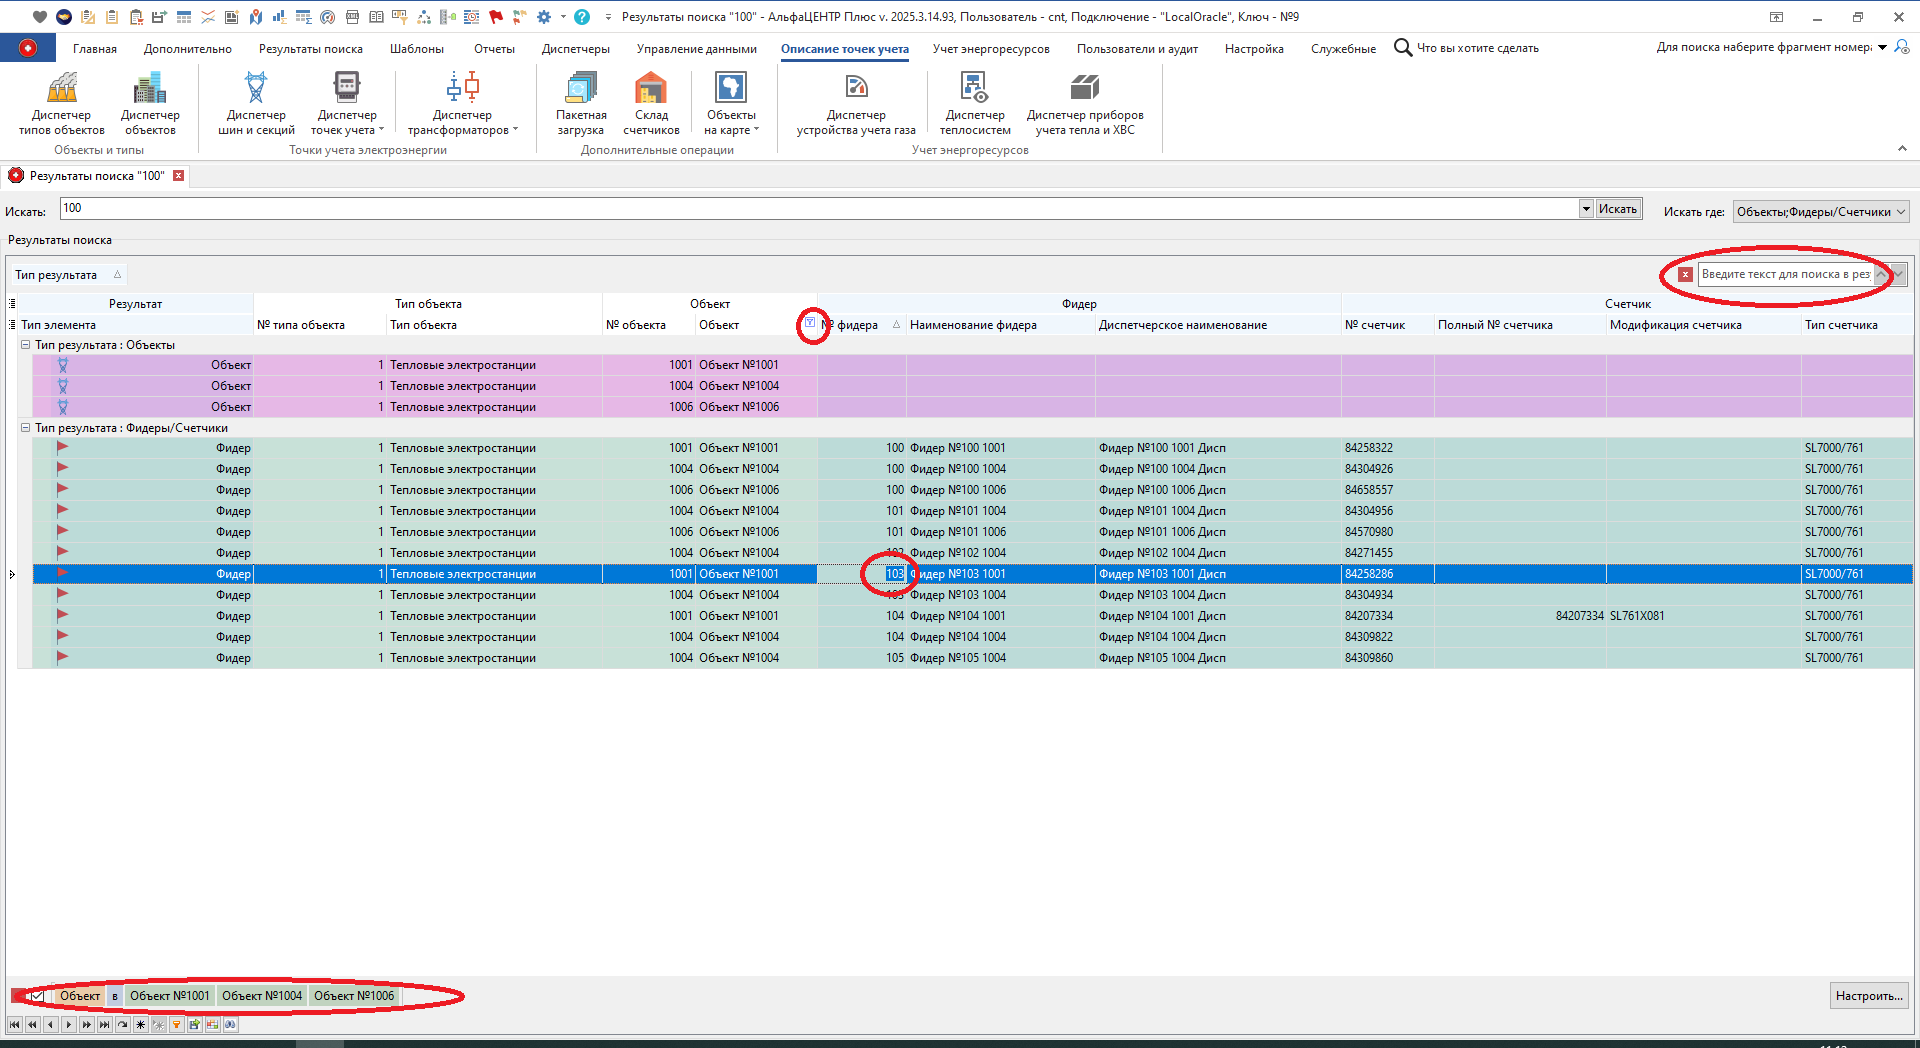This screenshot has height=1048, width=1920.
Task: Collapse the 'Тип результата : Объекты' group
Action: (26, 345)
